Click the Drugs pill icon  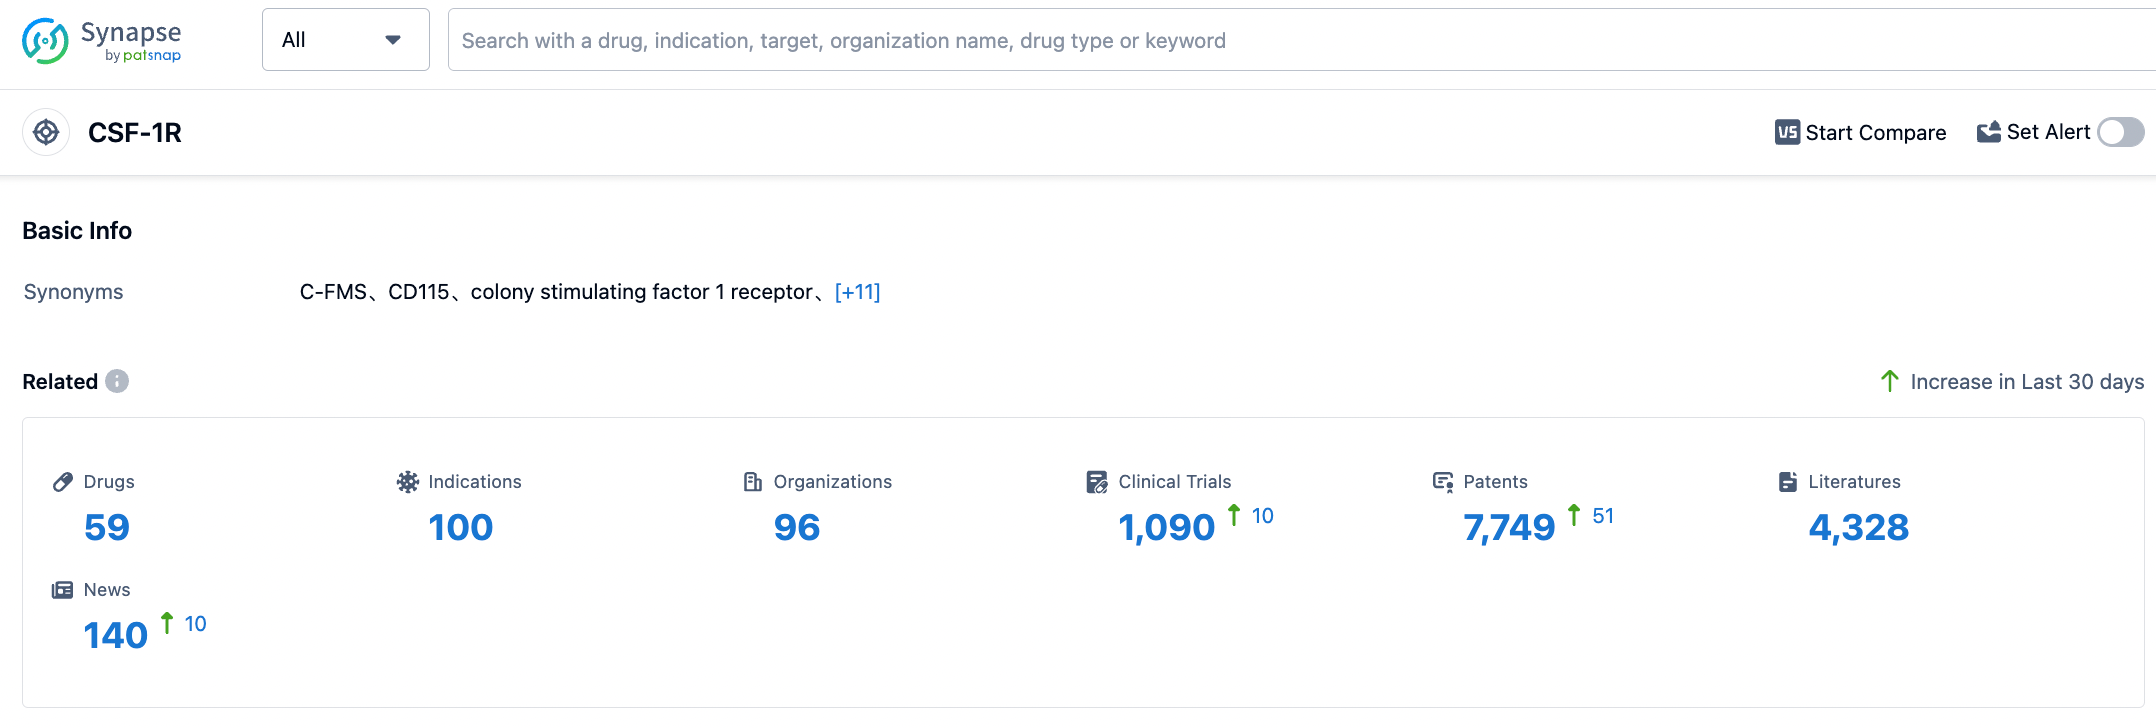[x=63, y=482]
